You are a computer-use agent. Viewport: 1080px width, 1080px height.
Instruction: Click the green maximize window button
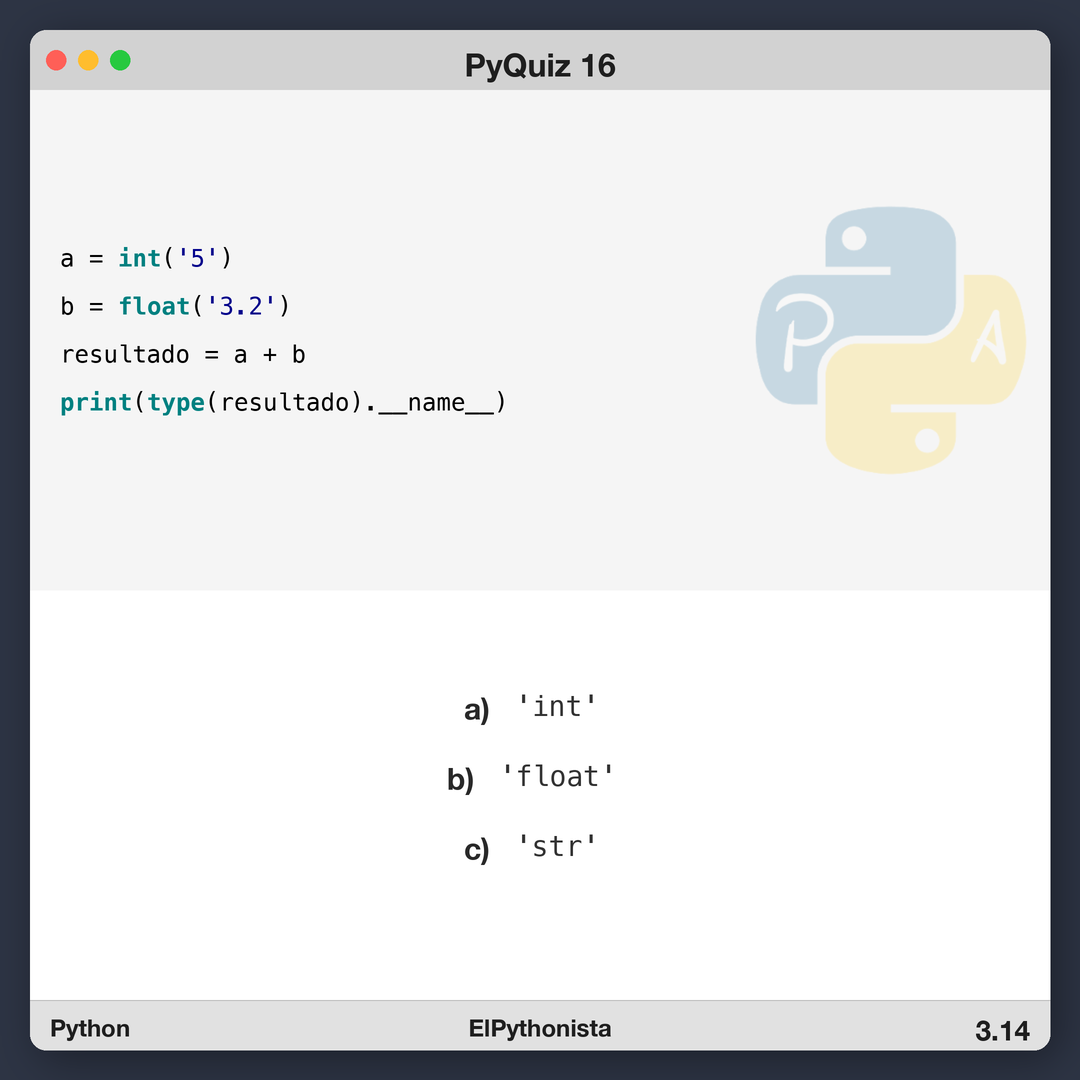click(x=120, y=60)
